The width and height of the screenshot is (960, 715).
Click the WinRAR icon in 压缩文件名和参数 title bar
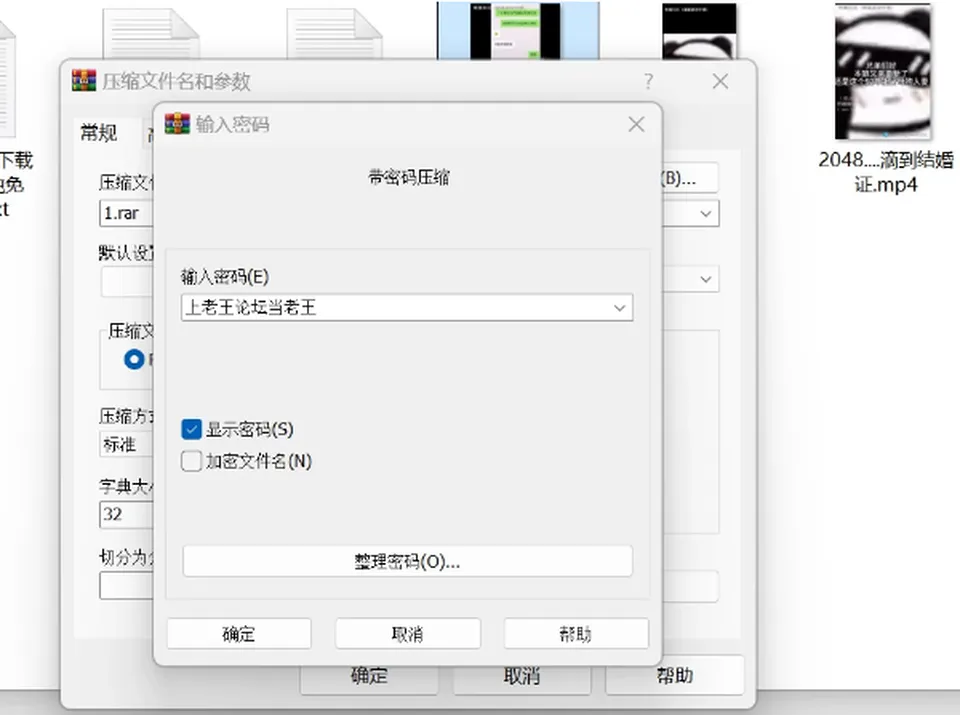[x=84, y=80]
